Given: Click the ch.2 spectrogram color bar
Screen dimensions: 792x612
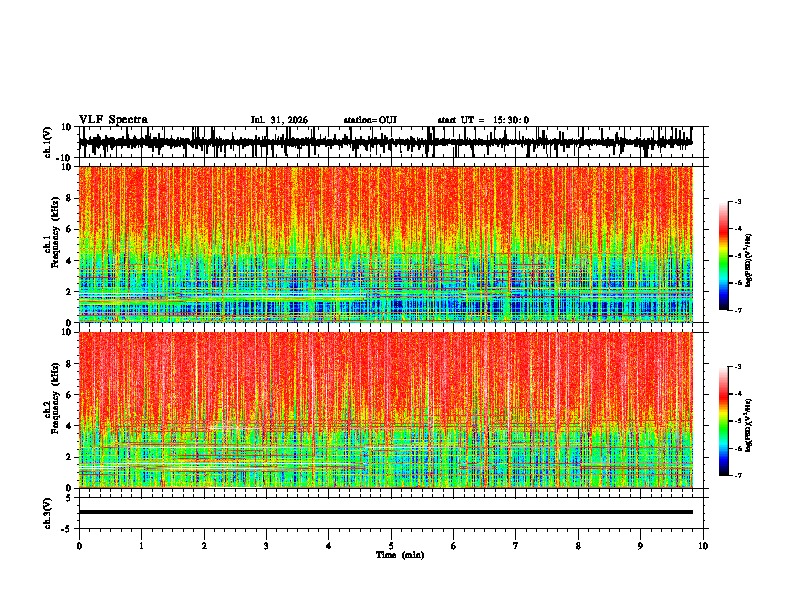Looking at the screenshot, I should 724,421.
